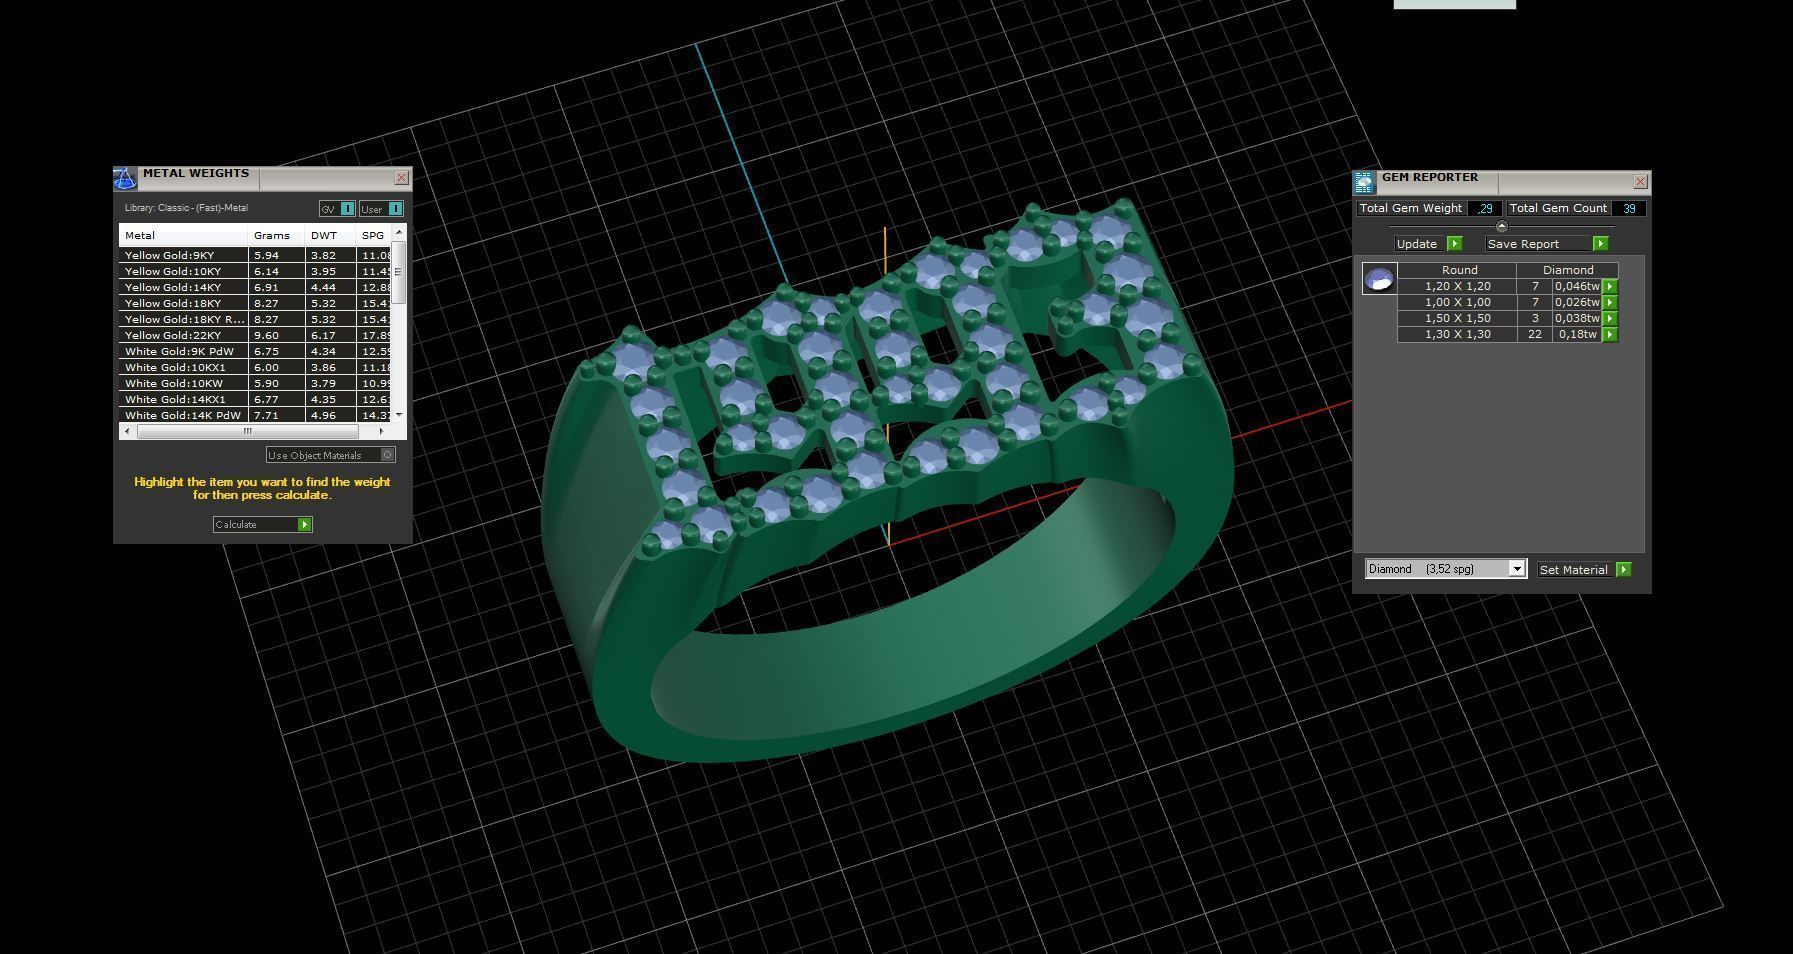Click the metal list horizontal scrollbar thumb
Screen dimensions: 1793x954
click(247, 432)
